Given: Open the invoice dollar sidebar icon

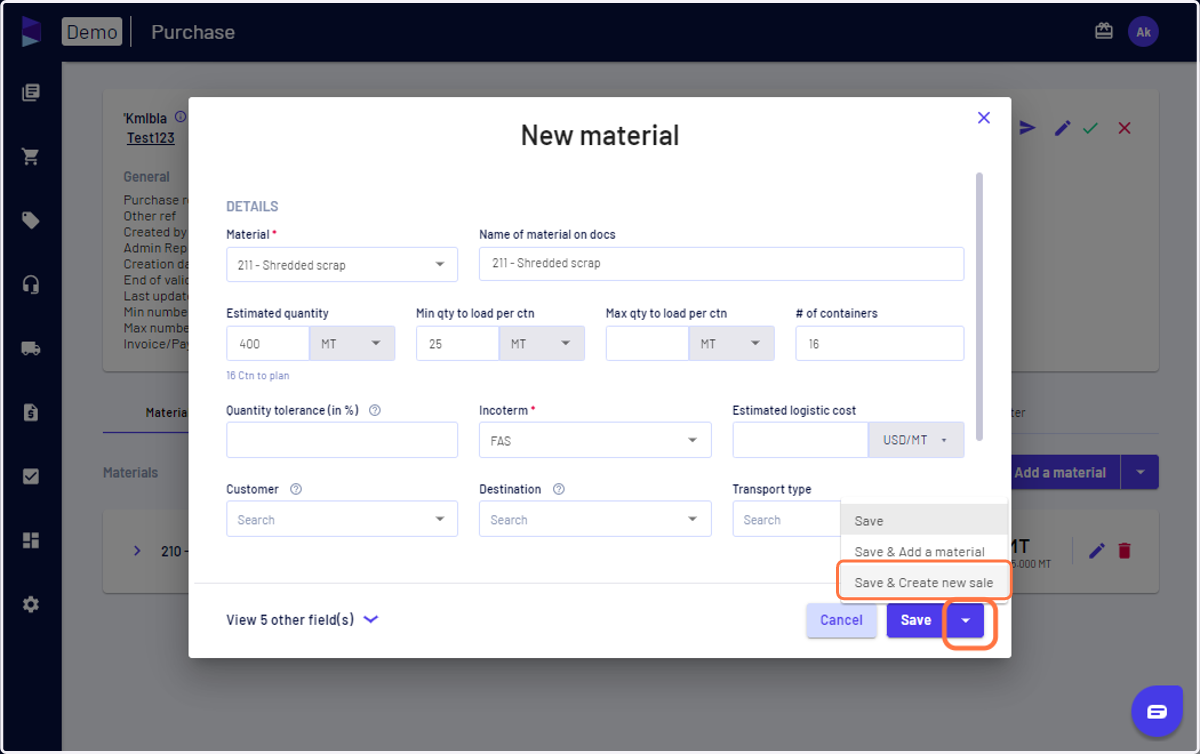Looking at the screenshot, I should [x=31, y=413].
